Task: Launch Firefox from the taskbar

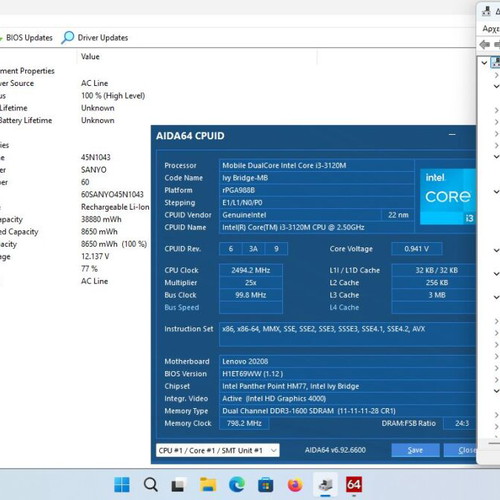Action: (x=295, y=484)
